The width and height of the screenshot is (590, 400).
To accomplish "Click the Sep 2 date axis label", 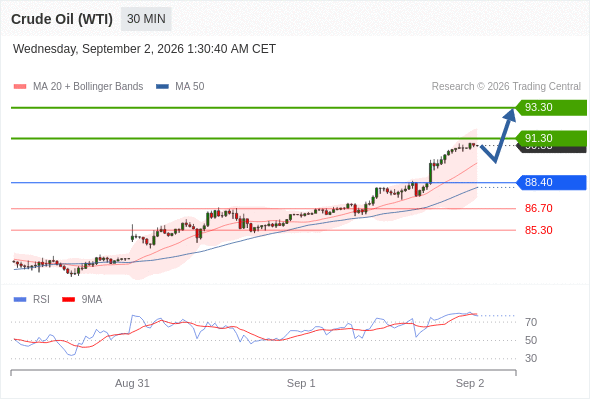I will (x=470, y=383).
